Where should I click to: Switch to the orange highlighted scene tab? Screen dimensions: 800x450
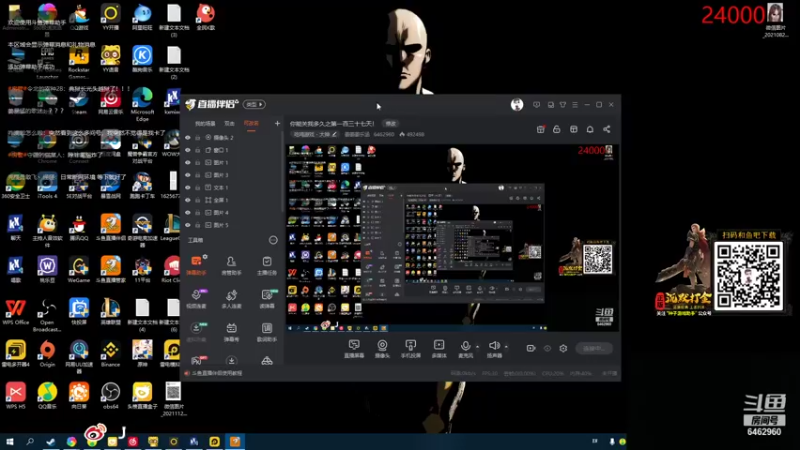pyautogui.click(x=251, y=123)
